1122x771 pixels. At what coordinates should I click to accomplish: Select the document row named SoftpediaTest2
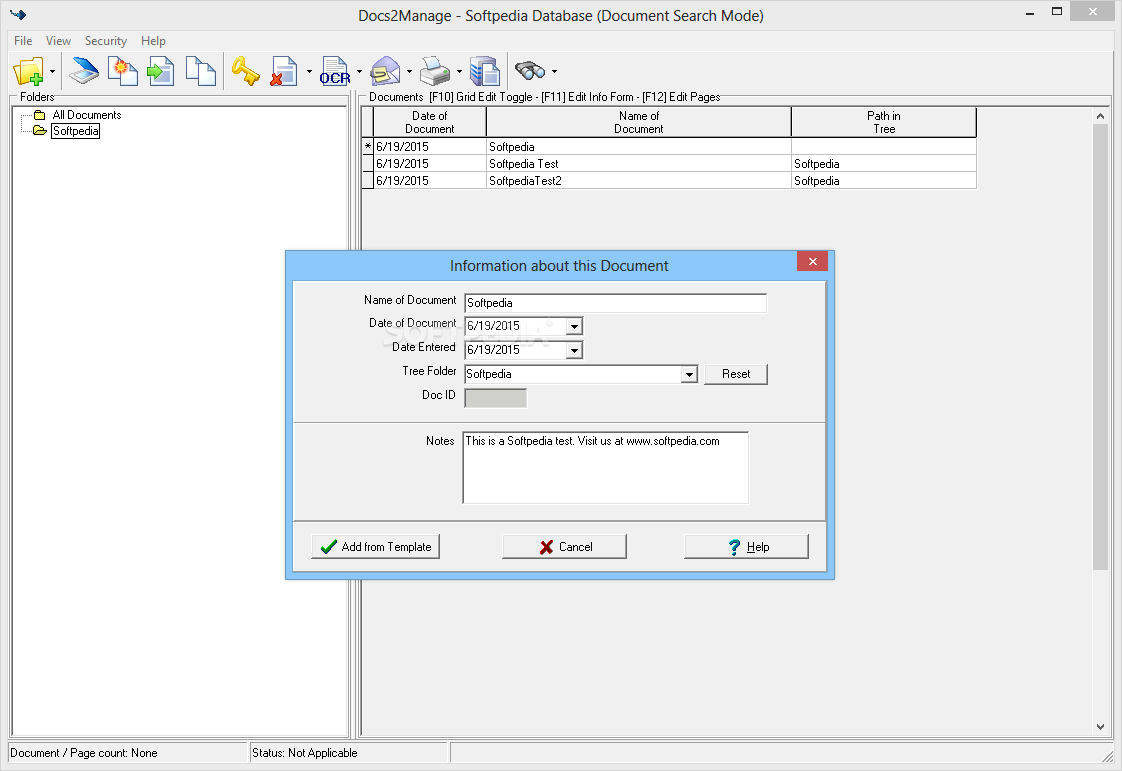tap(669, 181)
